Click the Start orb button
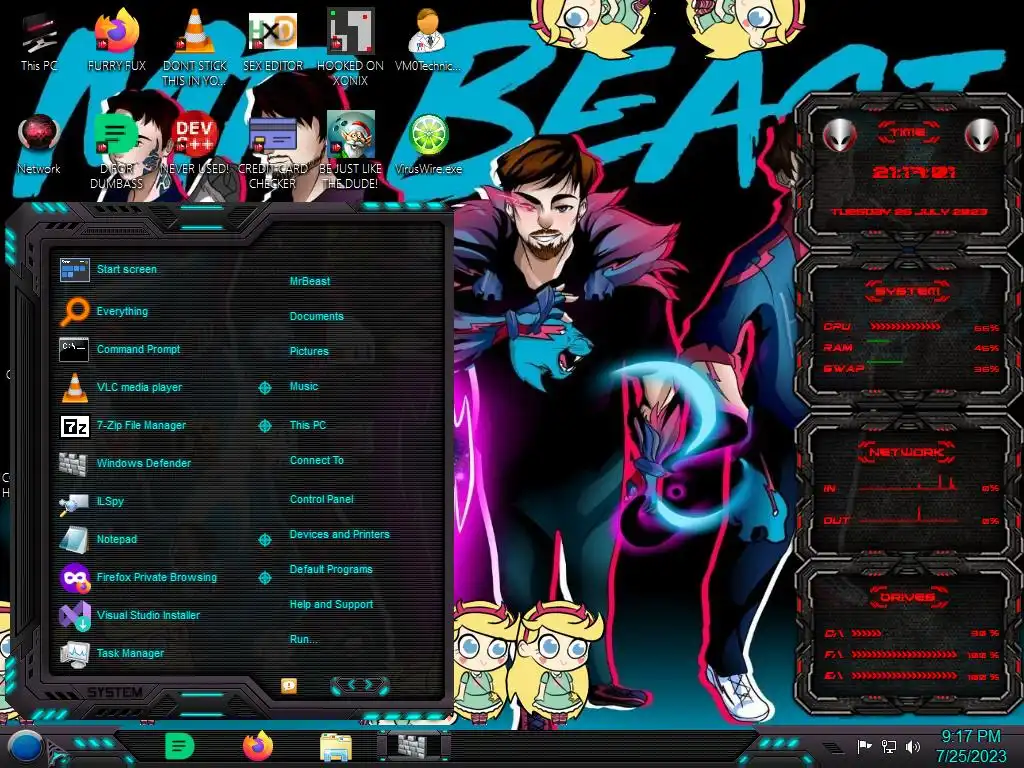This screenshot has width=1024, height=768. 26,748
